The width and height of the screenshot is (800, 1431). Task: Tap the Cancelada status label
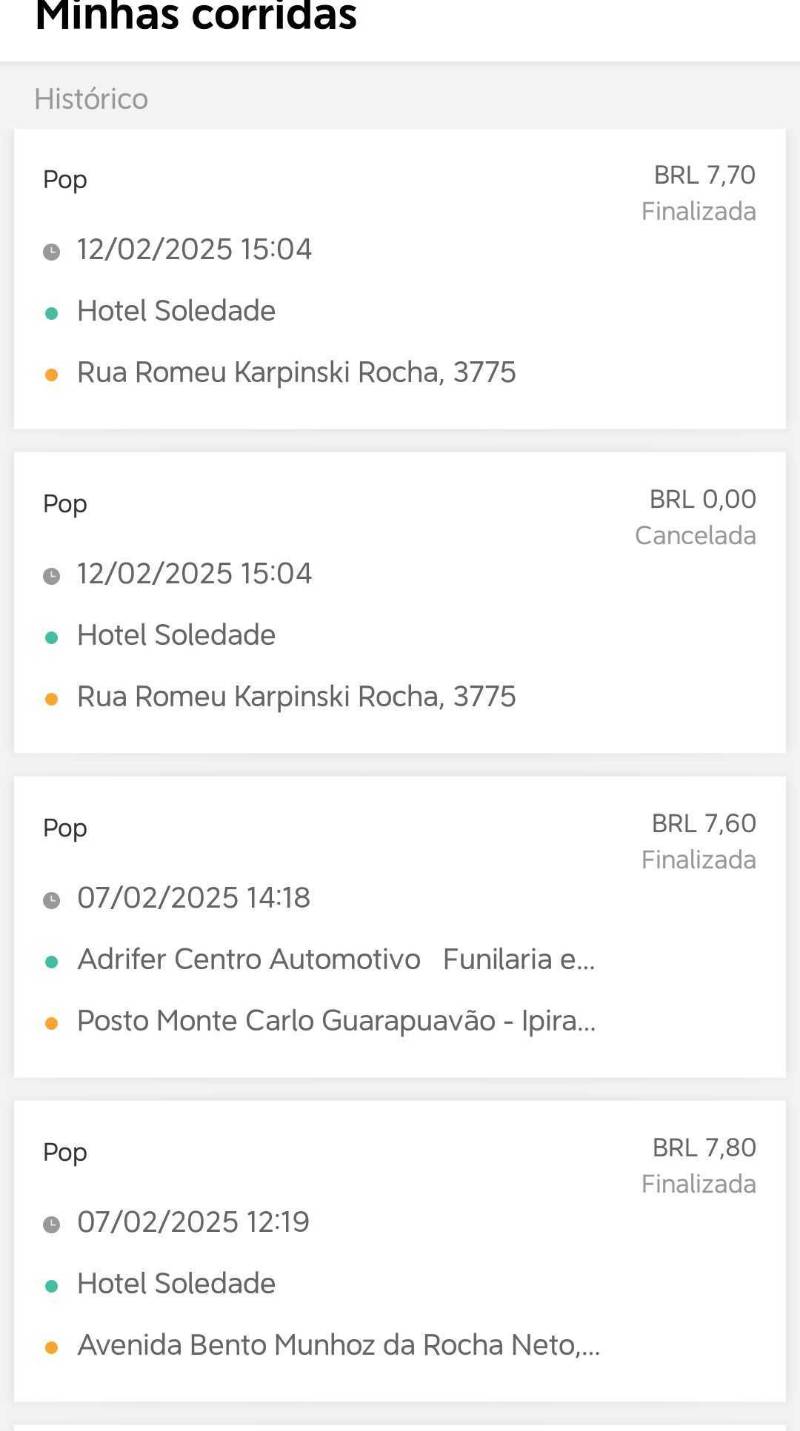[x=695, y=536]
